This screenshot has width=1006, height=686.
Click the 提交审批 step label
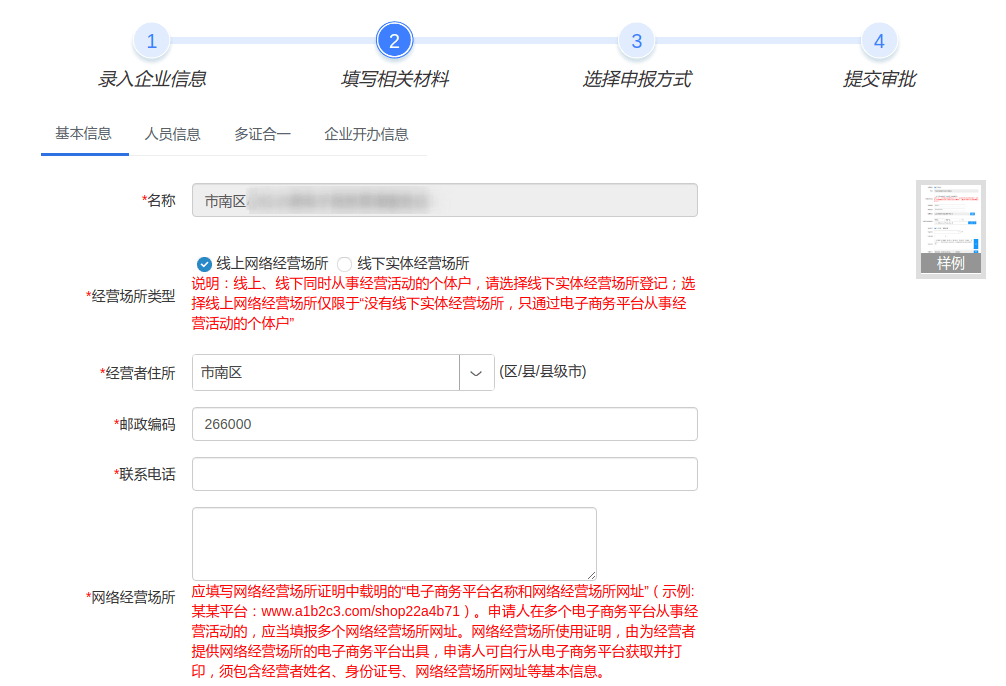[x=879, y=80]
